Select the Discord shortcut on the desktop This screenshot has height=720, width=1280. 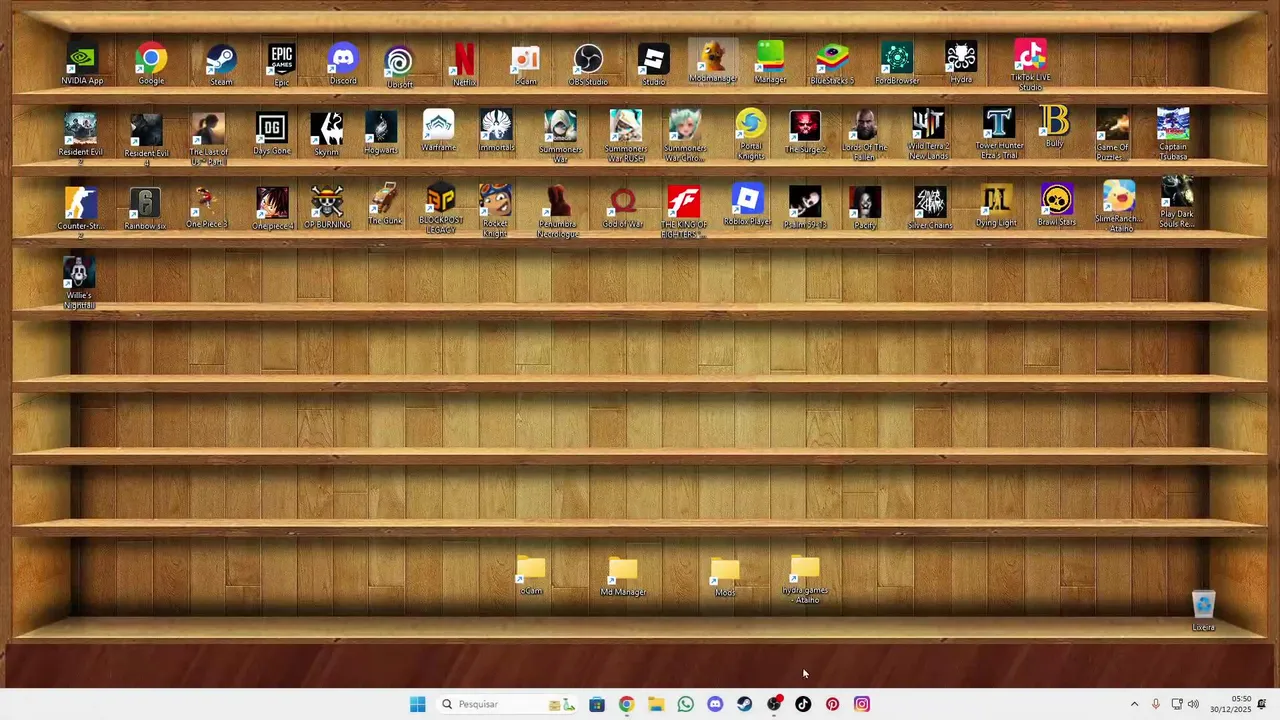point(343,65)
